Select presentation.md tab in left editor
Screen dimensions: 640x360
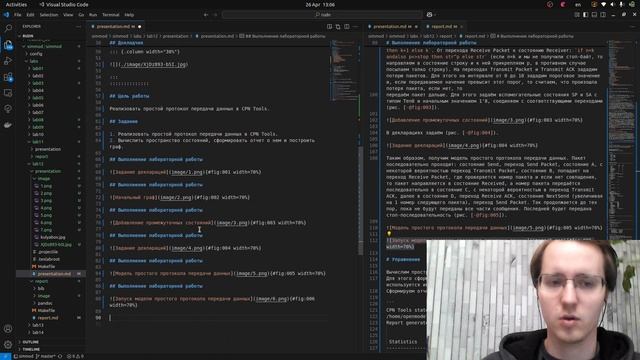116,27
